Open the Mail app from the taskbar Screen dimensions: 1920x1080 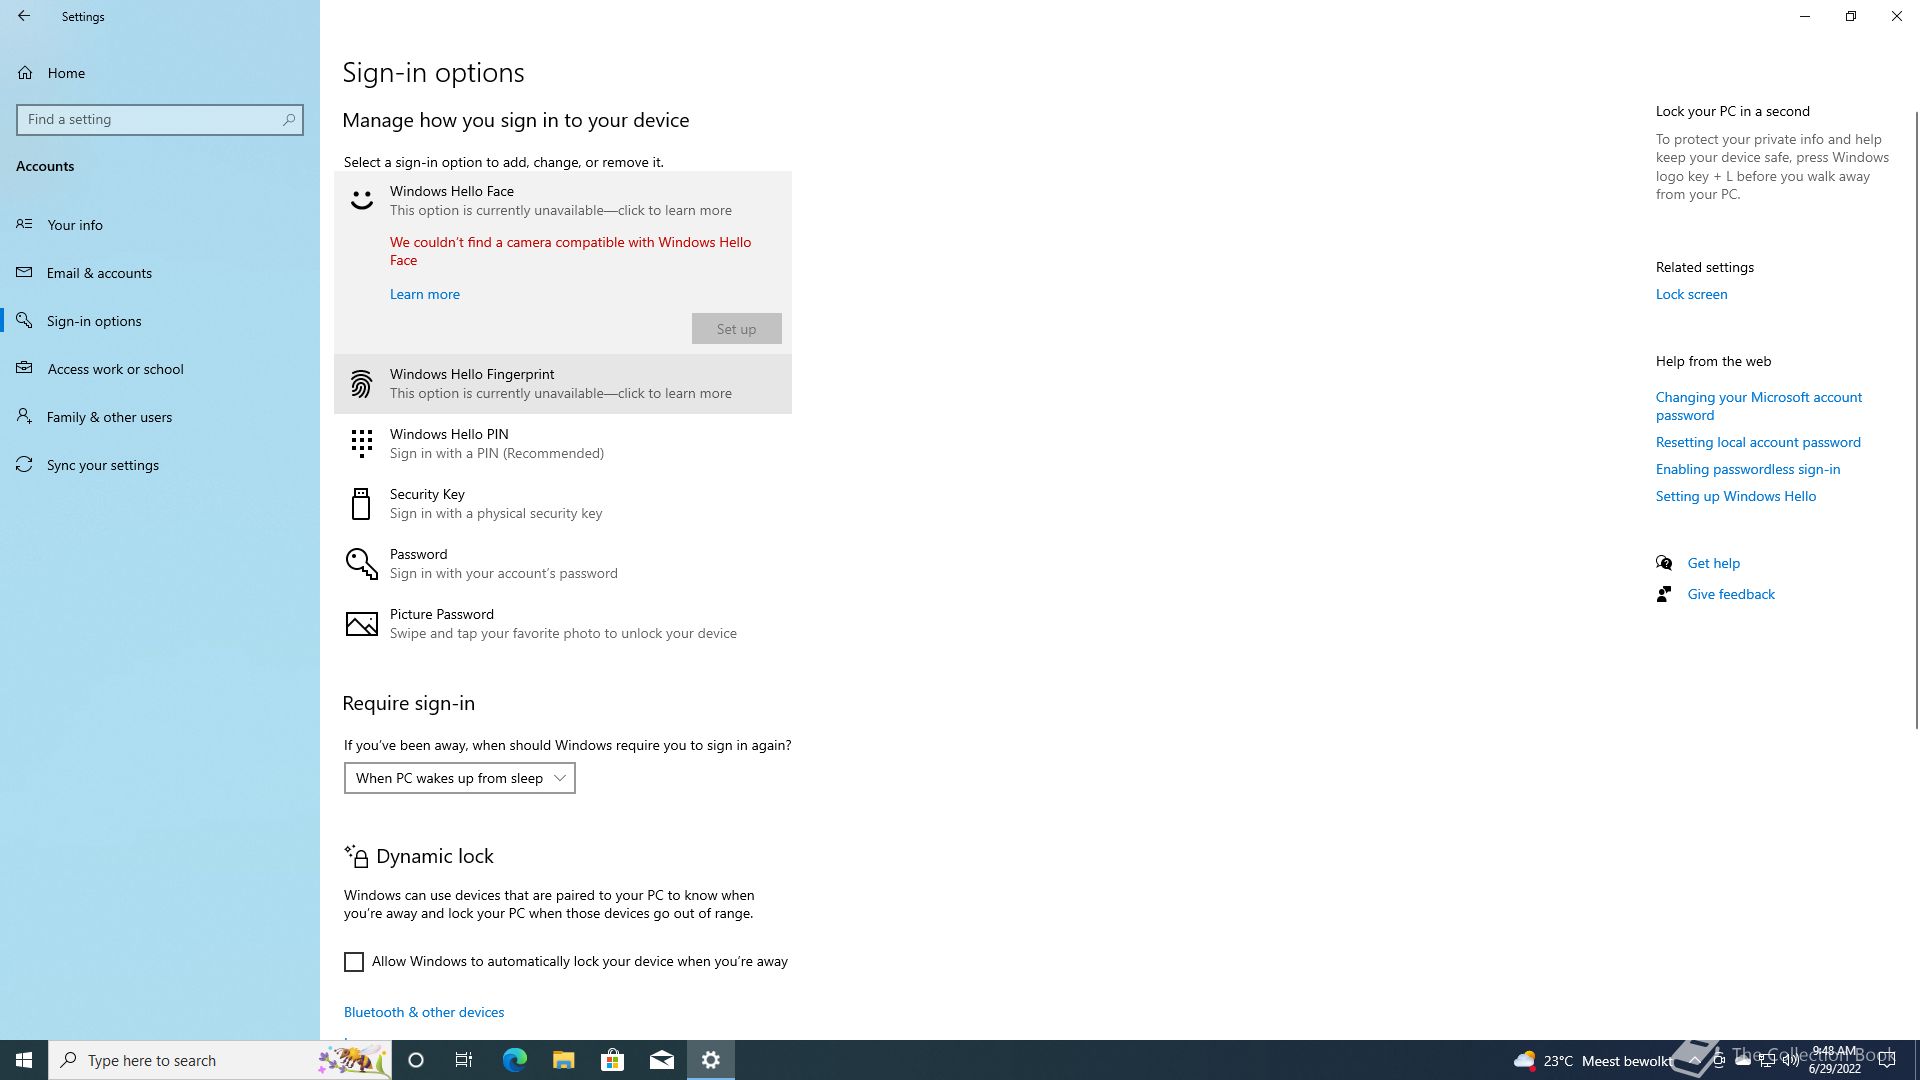(x=661, y=1060)
